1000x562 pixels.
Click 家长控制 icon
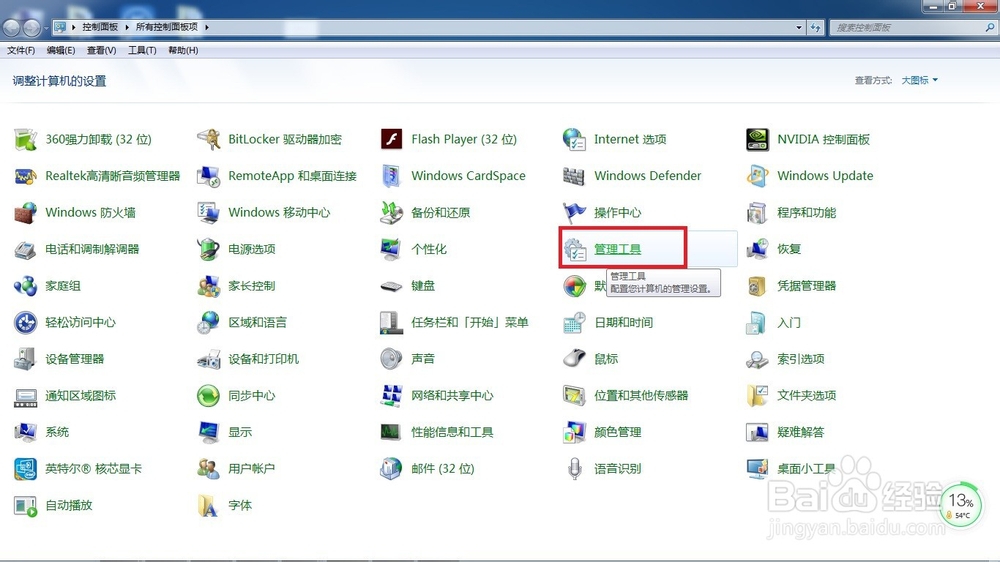tap(209, 285)
